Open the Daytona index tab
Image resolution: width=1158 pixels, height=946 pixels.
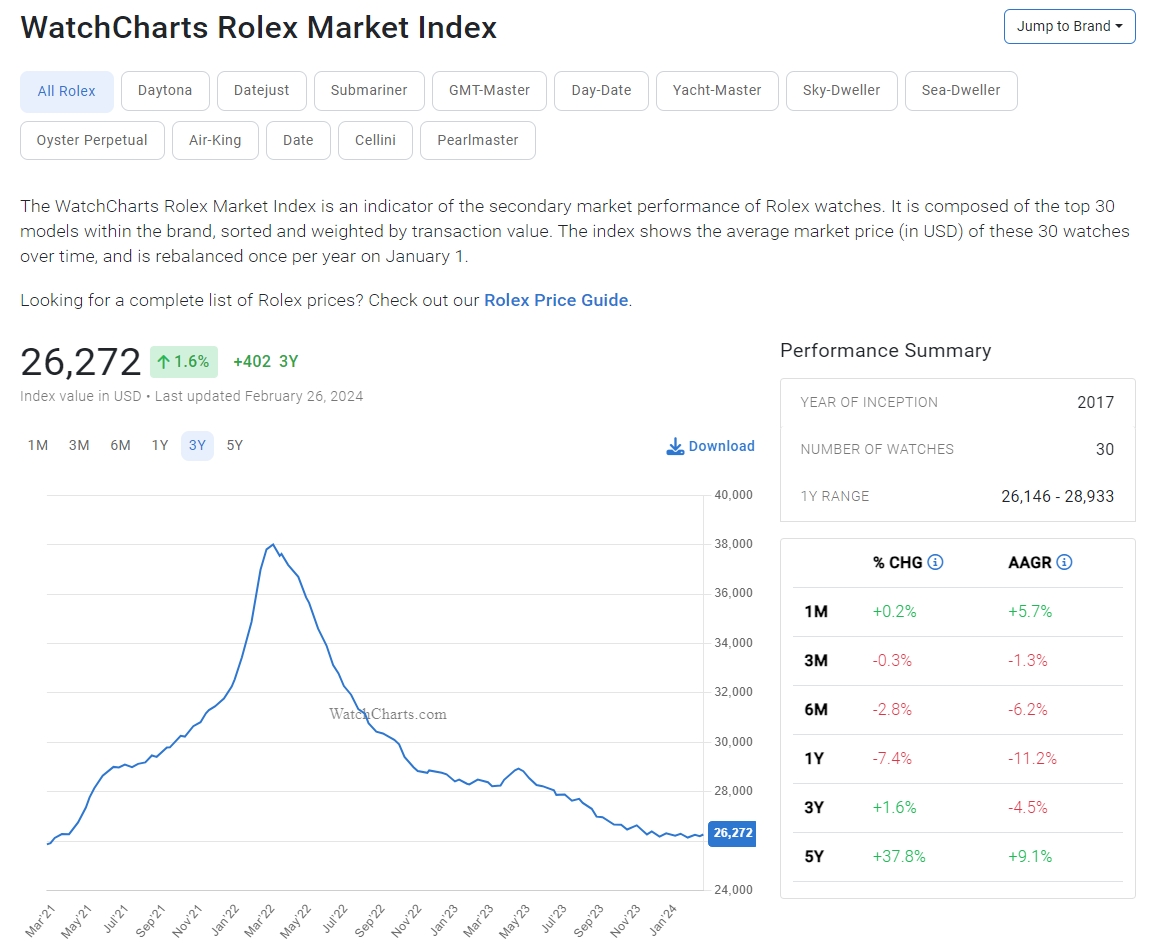[x=165, y=91]
